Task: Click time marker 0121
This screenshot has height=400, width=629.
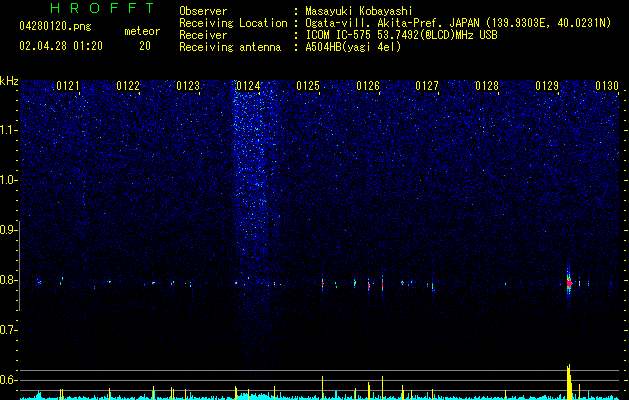Action: 68,86
